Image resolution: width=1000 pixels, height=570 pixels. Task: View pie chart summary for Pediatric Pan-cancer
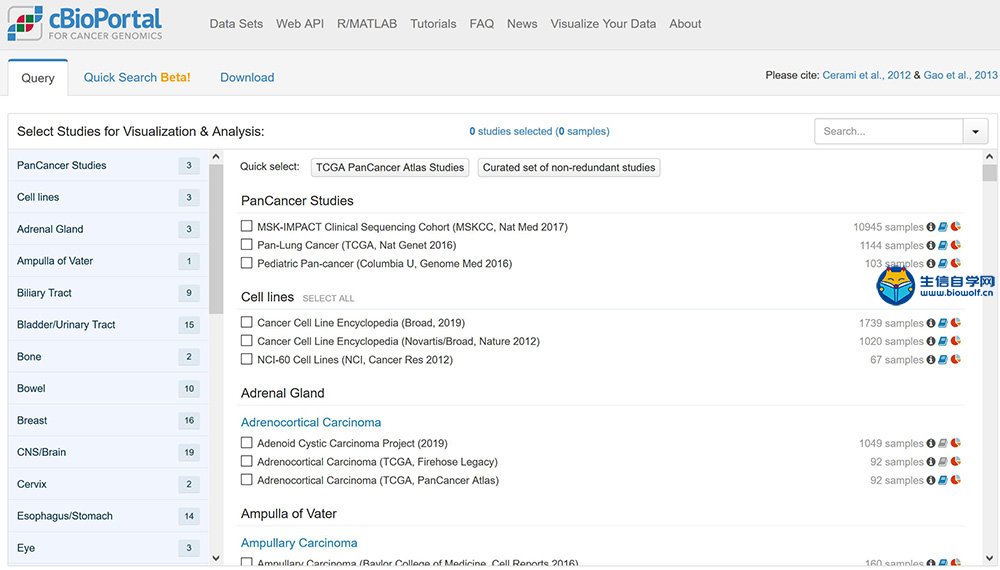pos(955,263)
